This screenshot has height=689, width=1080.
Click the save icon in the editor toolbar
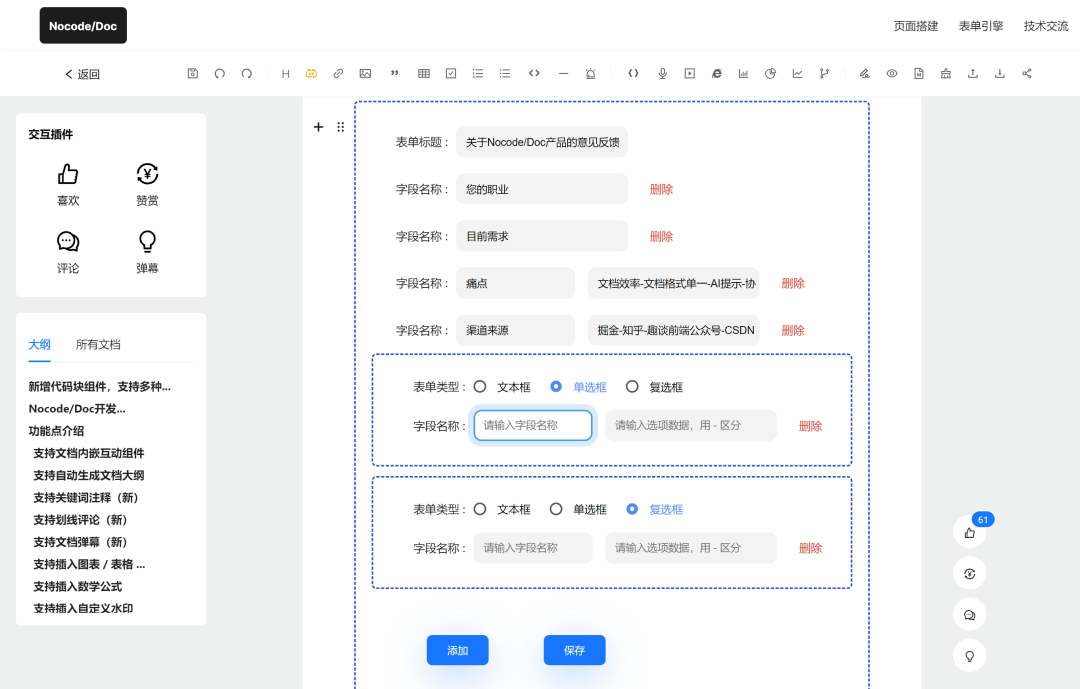click(x=193, y=73)
